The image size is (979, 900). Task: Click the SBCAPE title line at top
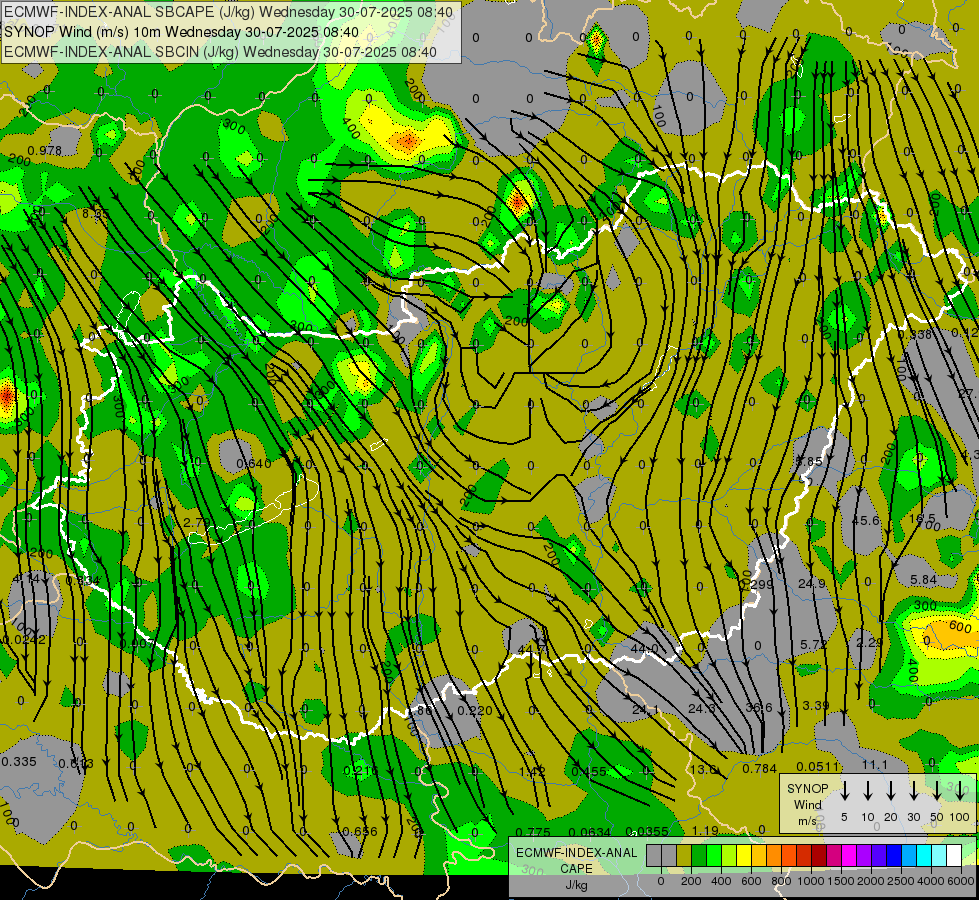(x=229, y=12)
